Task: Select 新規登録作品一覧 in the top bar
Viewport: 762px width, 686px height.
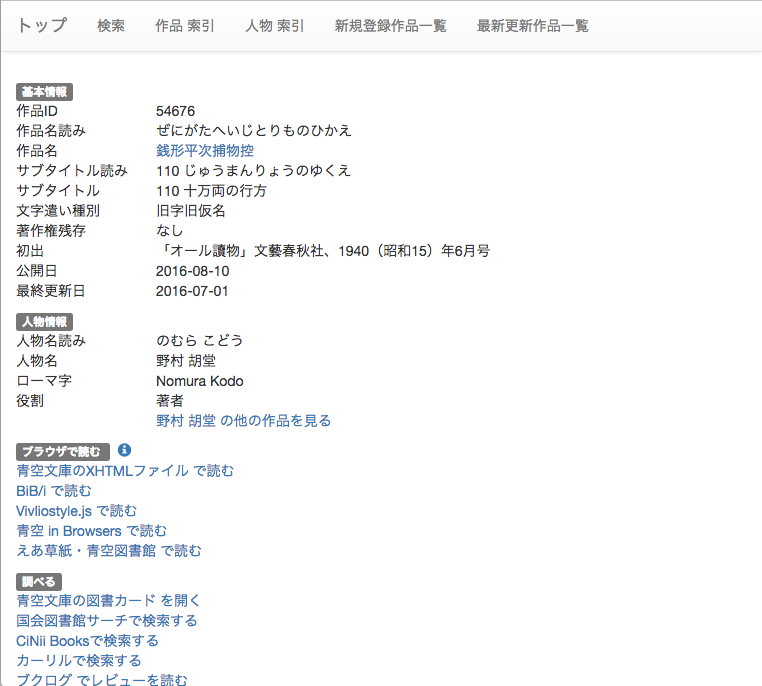Action: pyautogui.click(x=391, y=26)
